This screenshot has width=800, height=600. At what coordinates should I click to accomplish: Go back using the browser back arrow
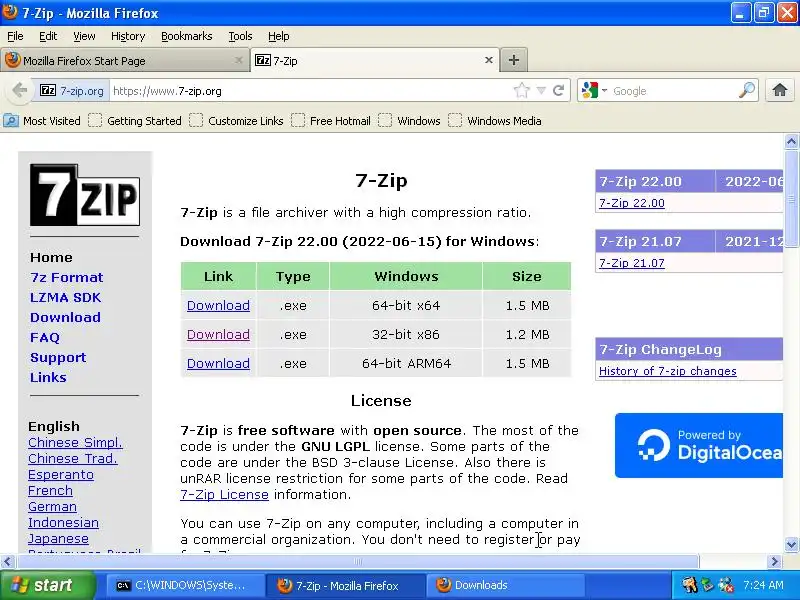(20, 91)
